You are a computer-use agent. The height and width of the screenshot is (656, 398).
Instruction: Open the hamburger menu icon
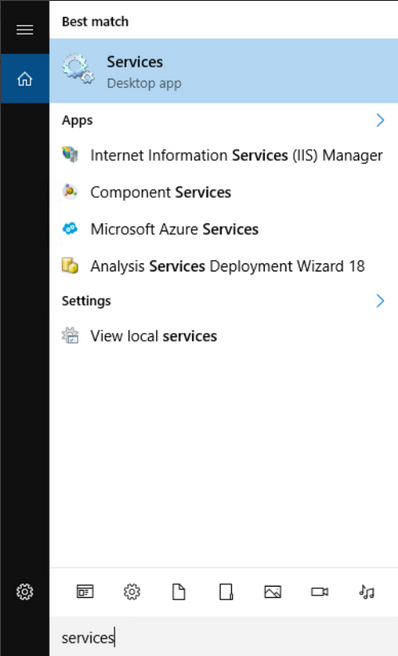click(x=25, y=30)
